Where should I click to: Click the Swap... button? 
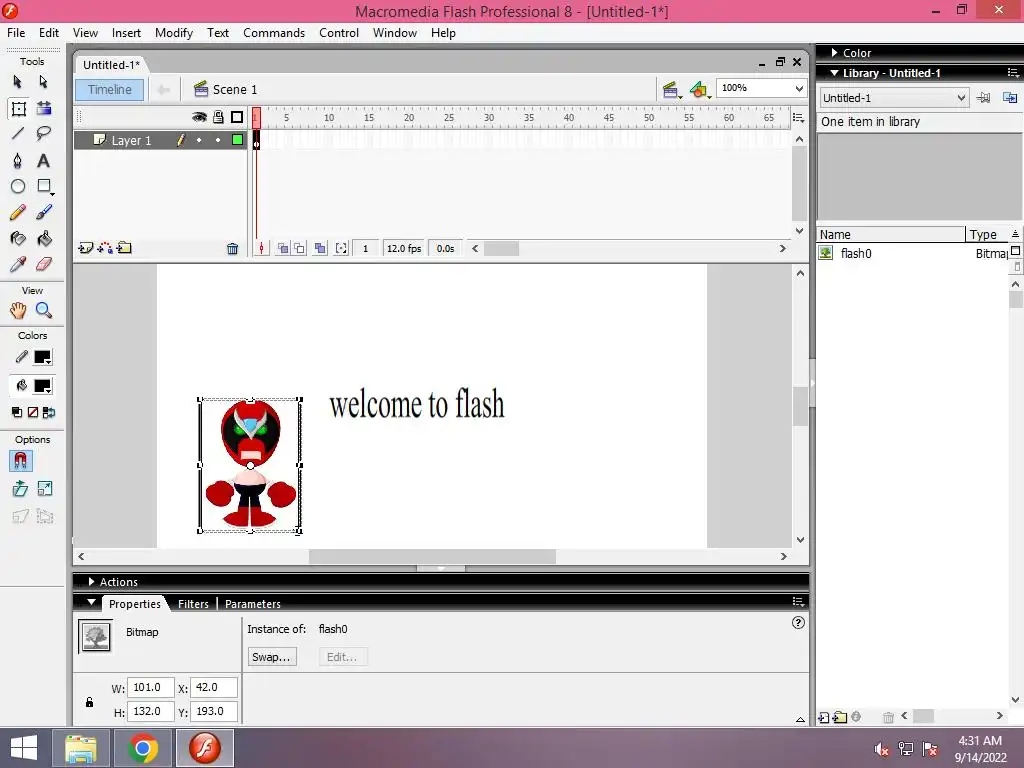[x=272, y=657]
